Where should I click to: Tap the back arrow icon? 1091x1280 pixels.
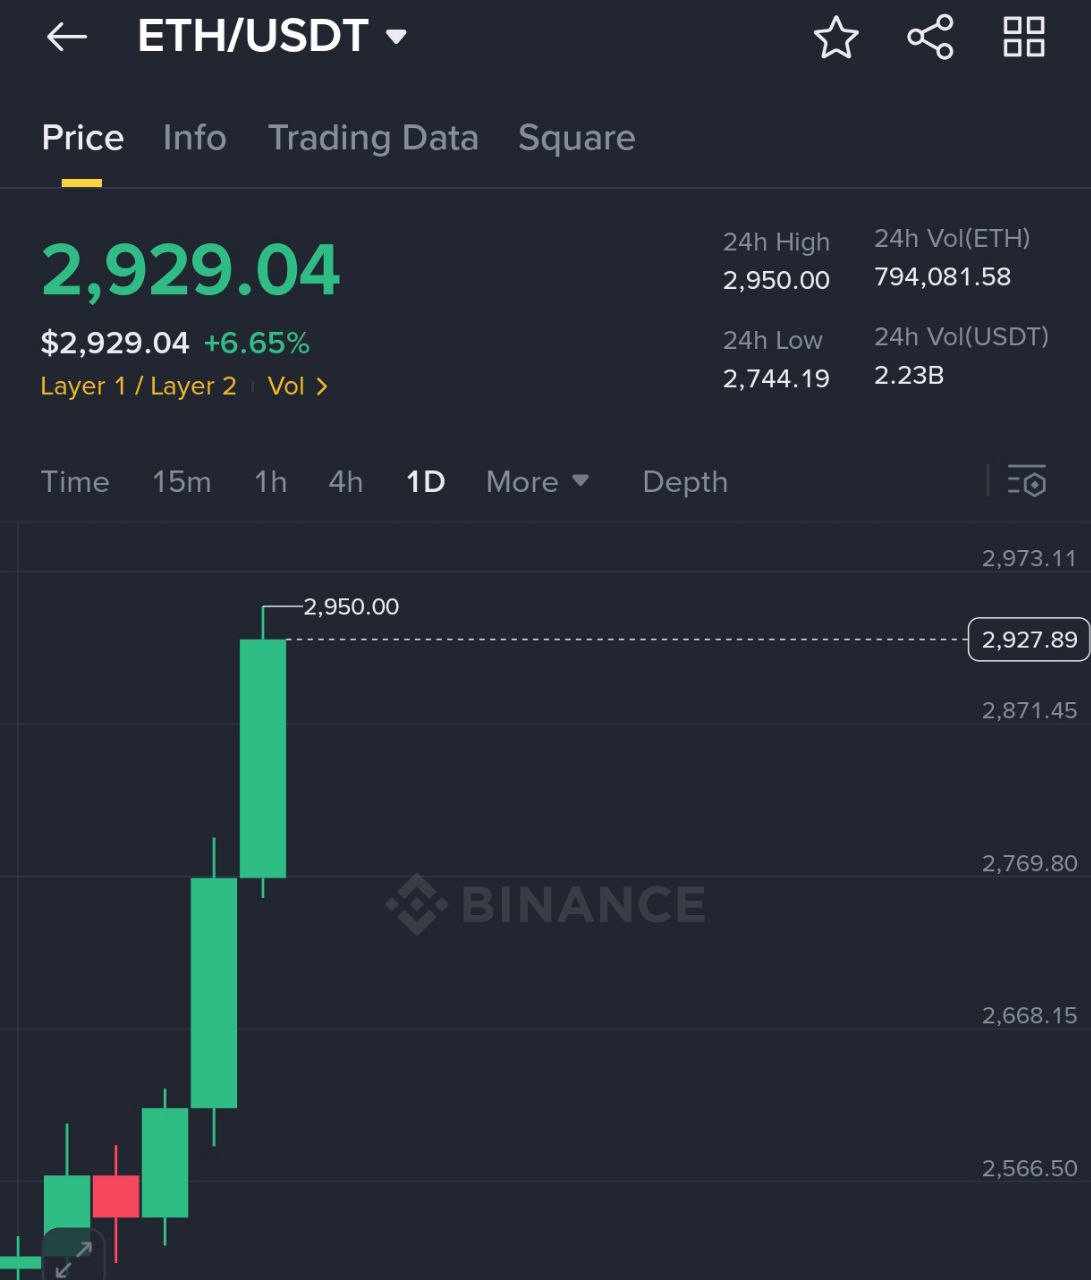(x=67, y=38)
